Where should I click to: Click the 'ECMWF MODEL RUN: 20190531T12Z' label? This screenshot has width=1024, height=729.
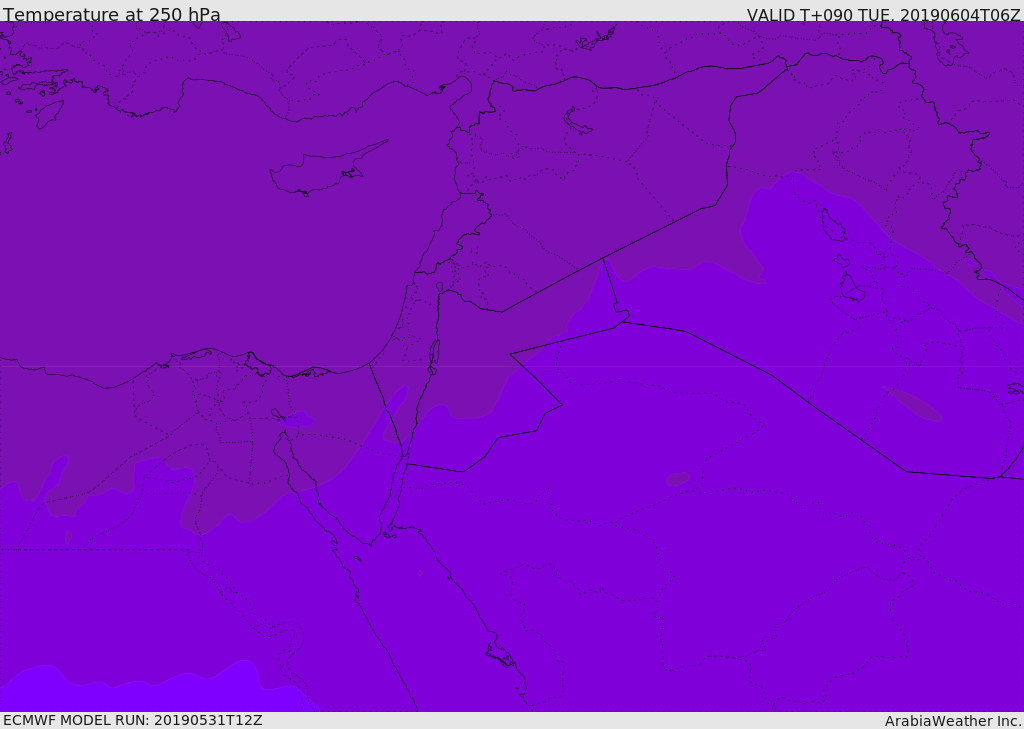click(x=133, y=721)
